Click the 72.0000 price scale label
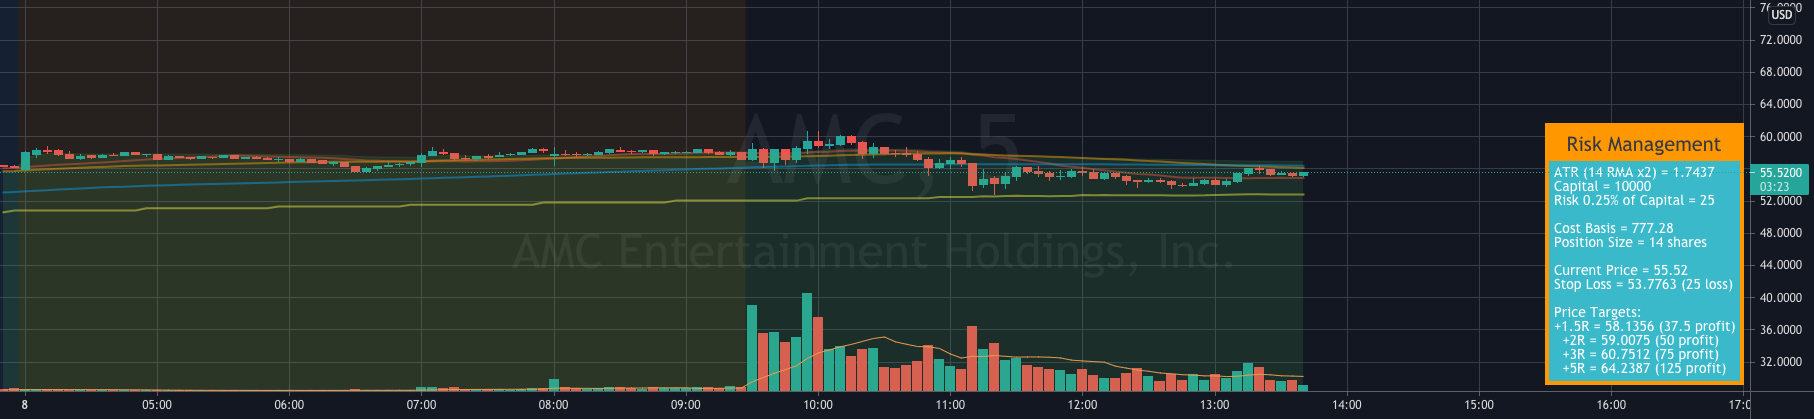Image resolution: width=1814 pixels, height=419 pixels. point(1780,40)
